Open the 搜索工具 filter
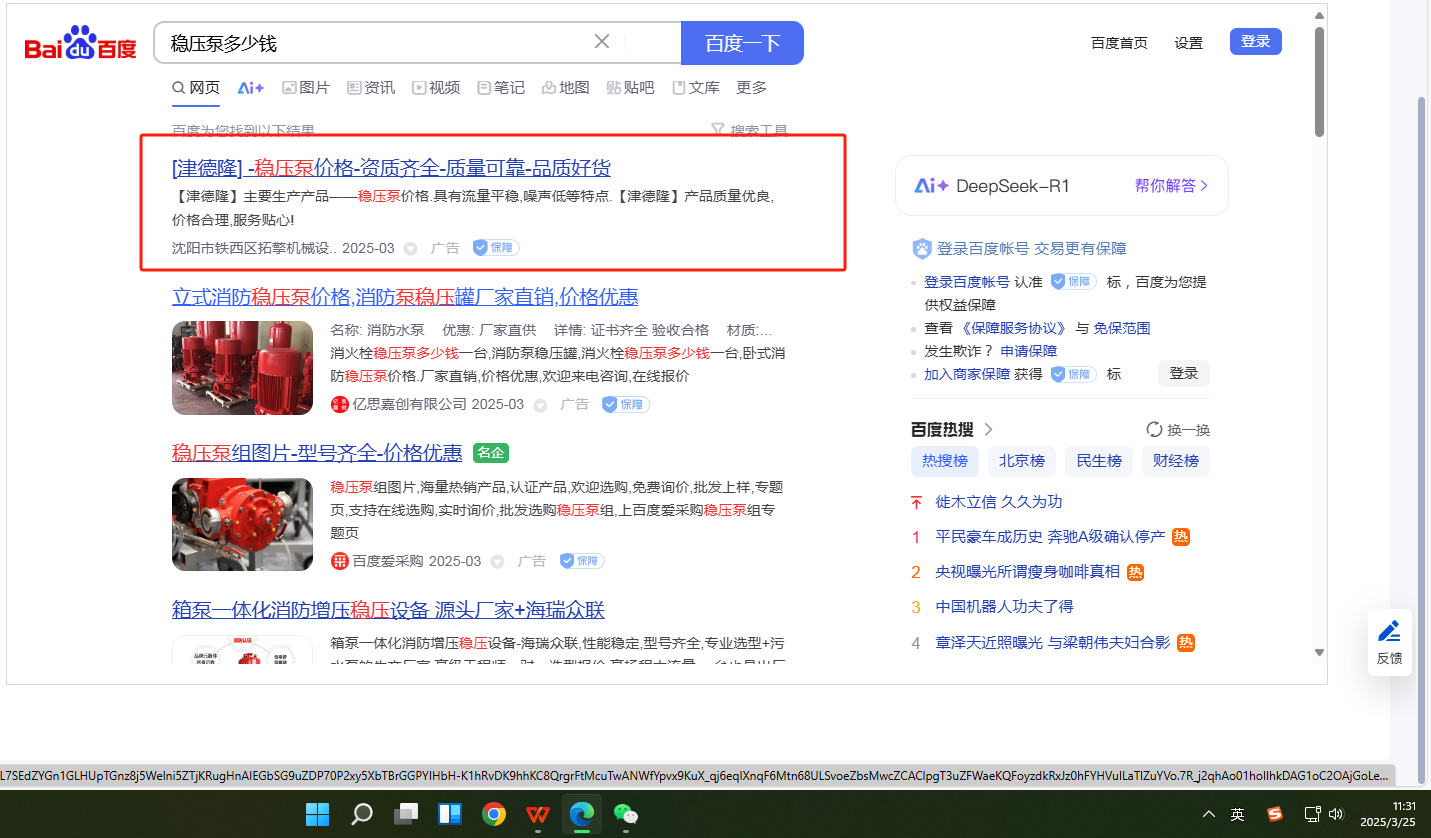 pos(749,130)
